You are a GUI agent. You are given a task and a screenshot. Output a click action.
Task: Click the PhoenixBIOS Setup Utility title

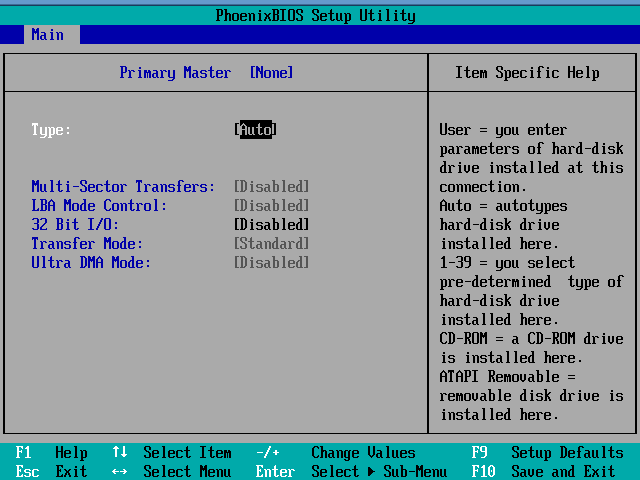[316, 16]
